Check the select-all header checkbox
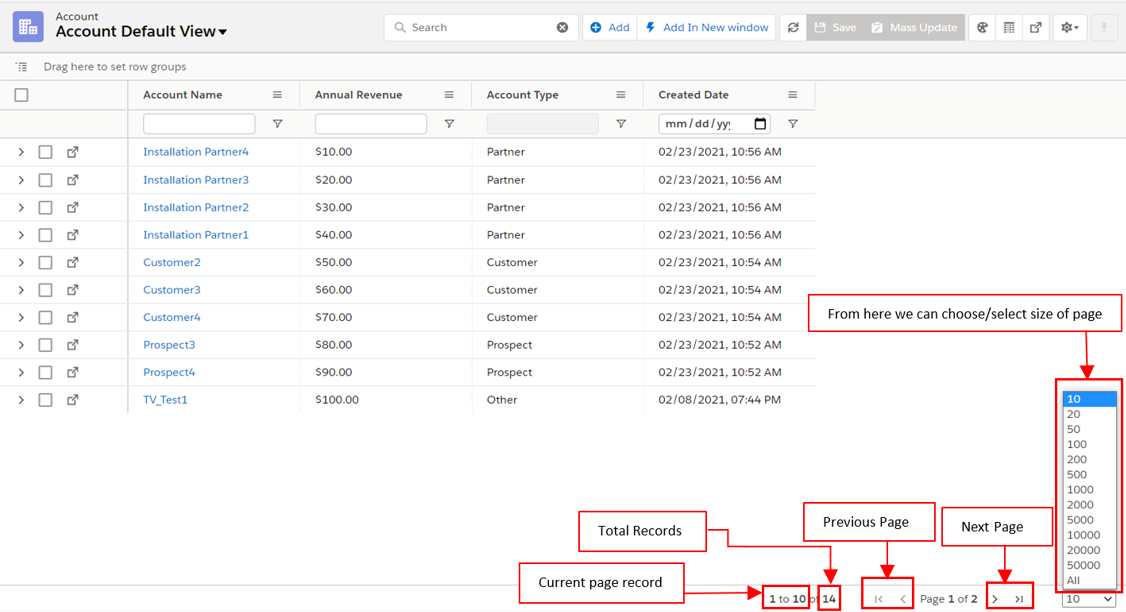Screen dimensions: 1126x612 22,95
